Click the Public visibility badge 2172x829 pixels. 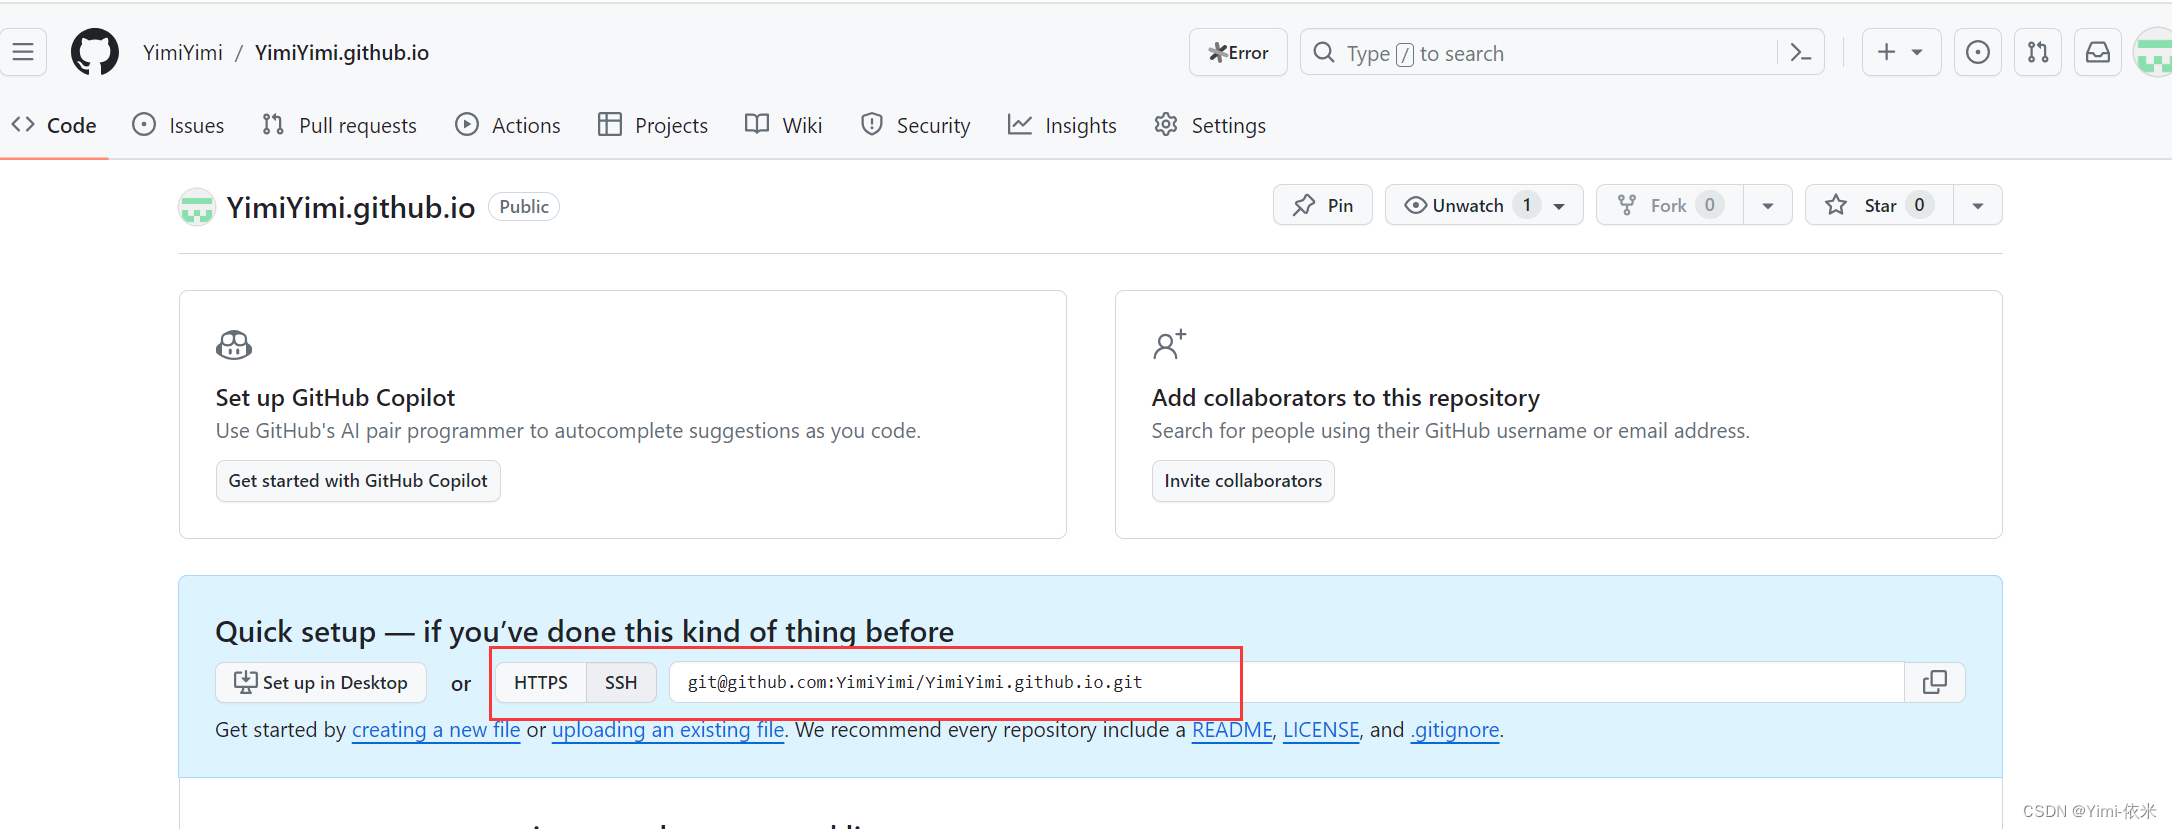(x=524, y=206)
